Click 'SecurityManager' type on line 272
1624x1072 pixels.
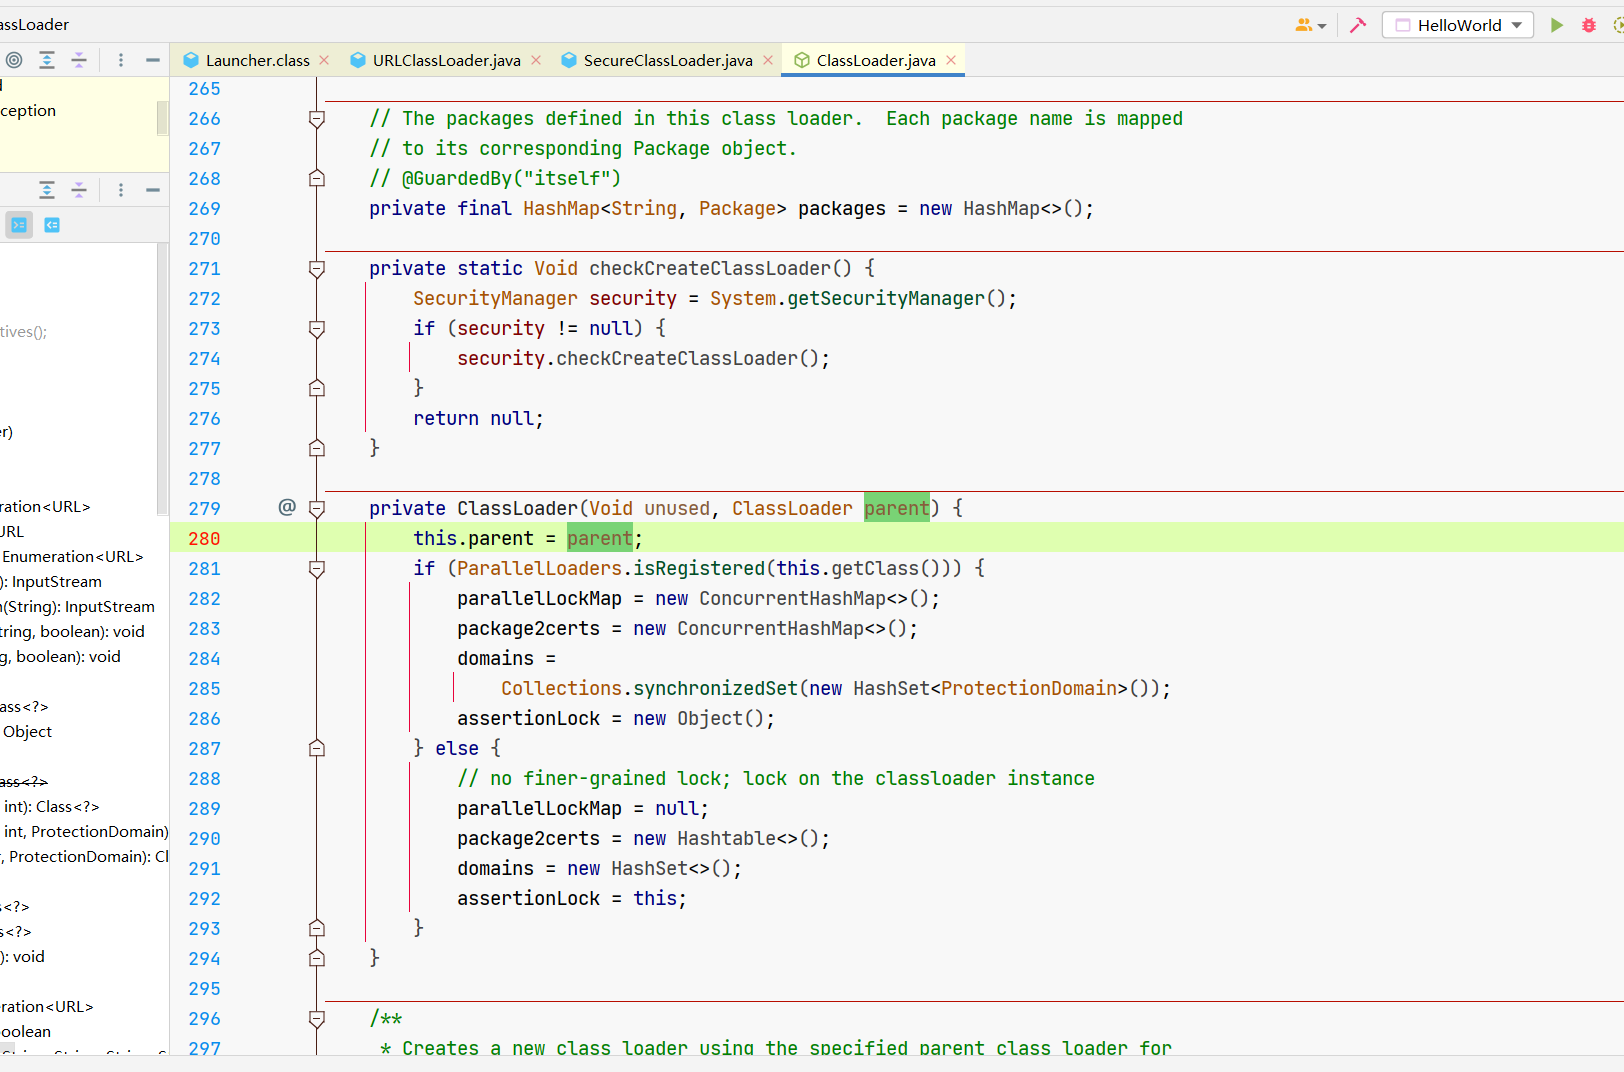[x=495, y=298]
